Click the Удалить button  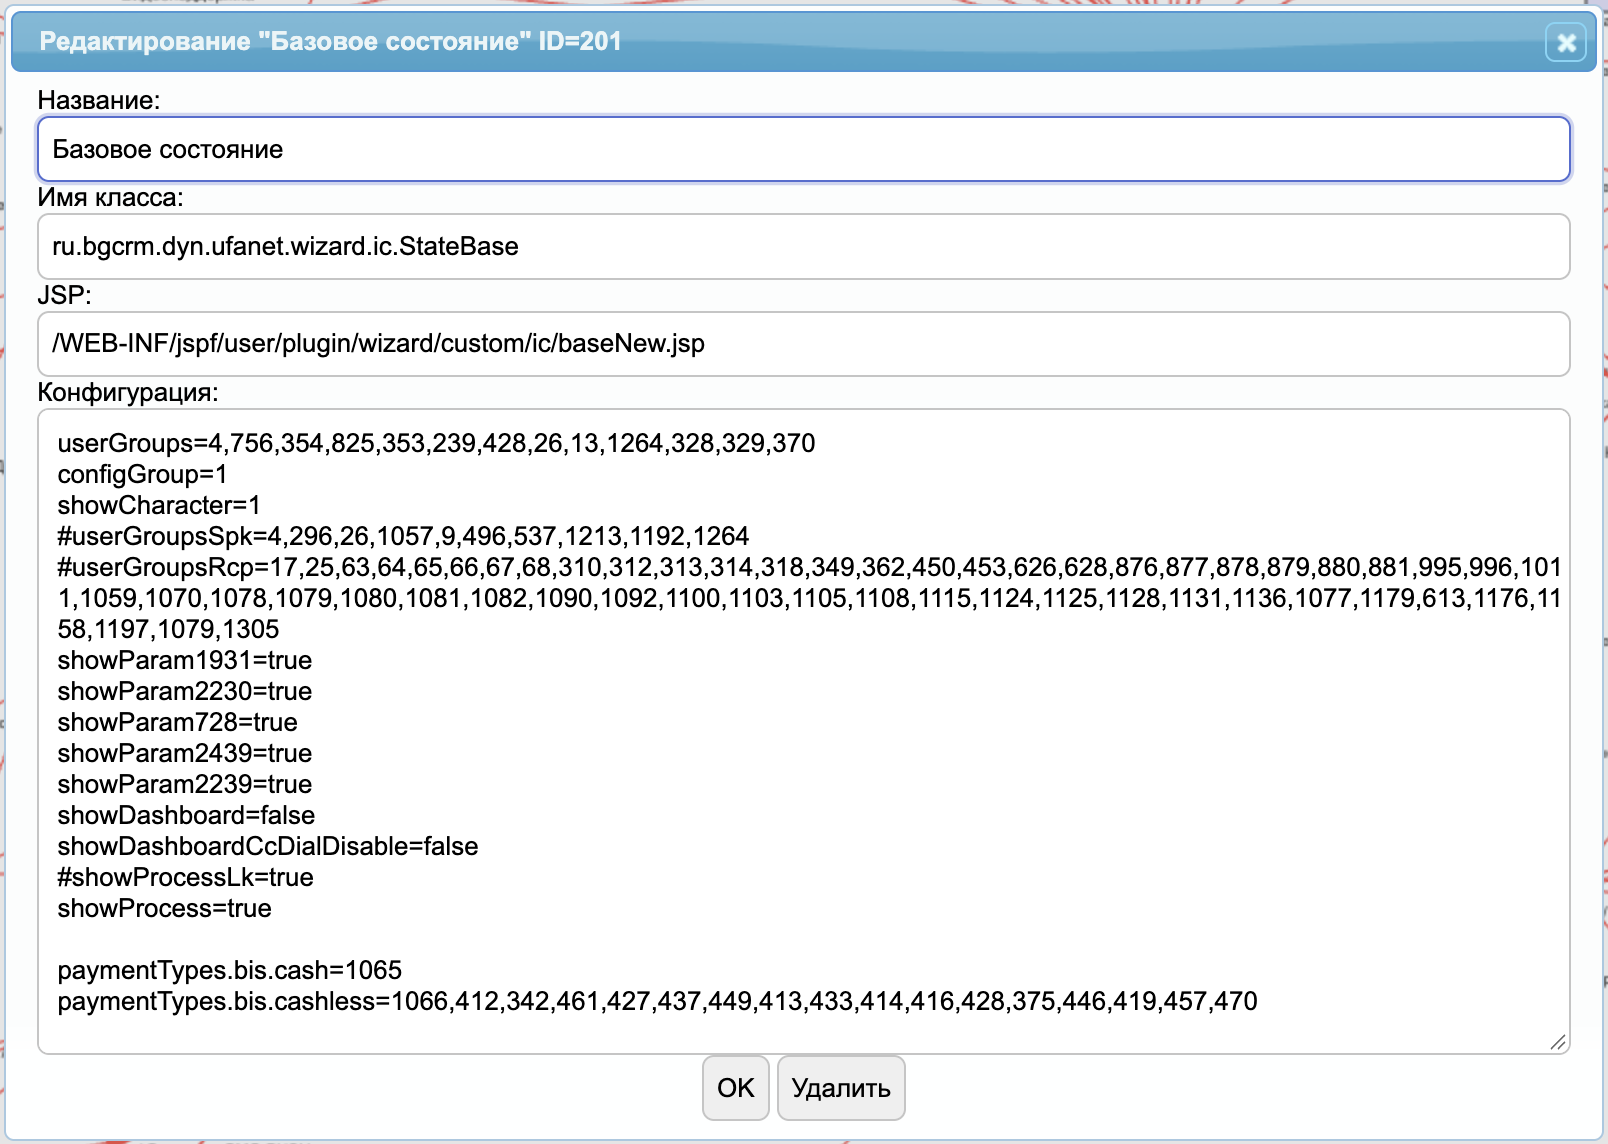tap(841, 1088)
